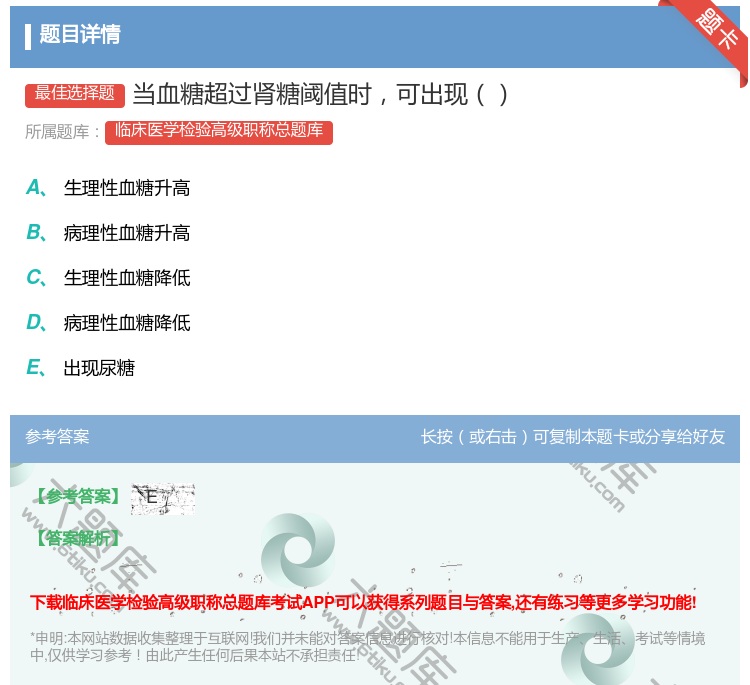
Task: Click the 申明 disclaimer text
Action: pos(367,646)
